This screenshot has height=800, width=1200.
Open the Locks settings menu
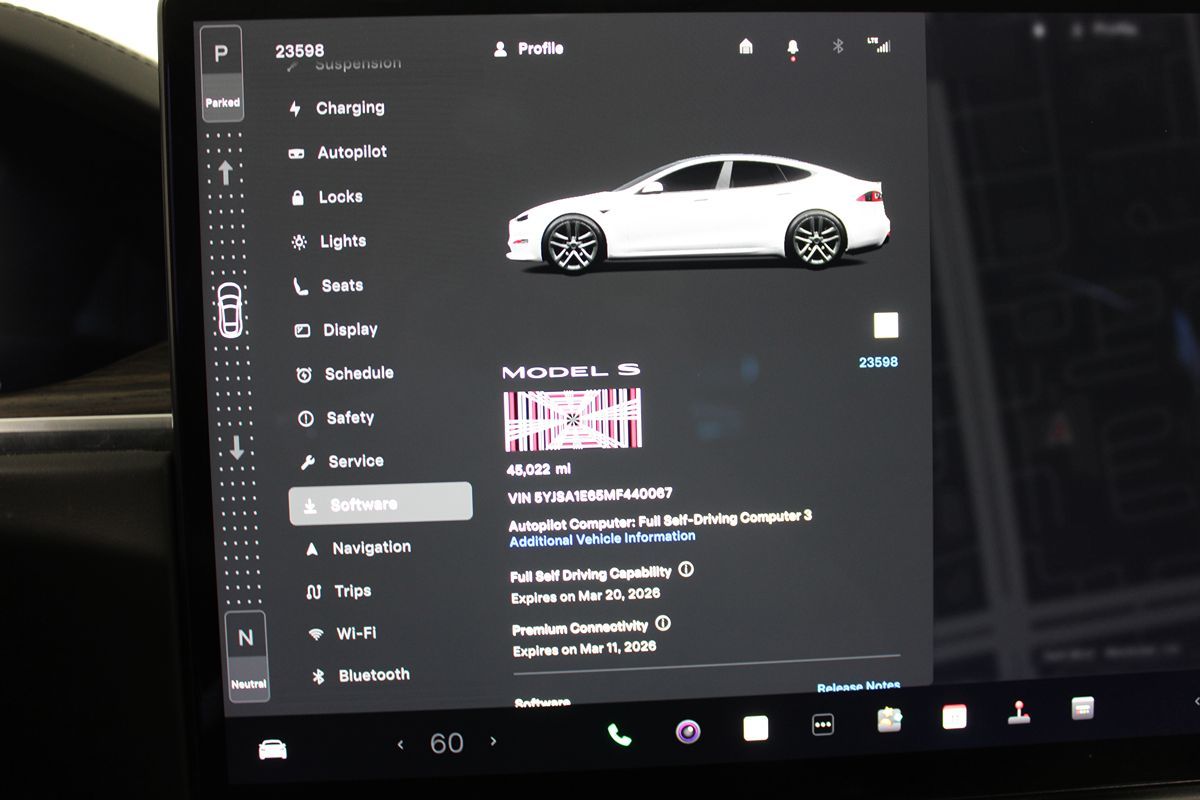pyautogui.click(x=327, y=197)
